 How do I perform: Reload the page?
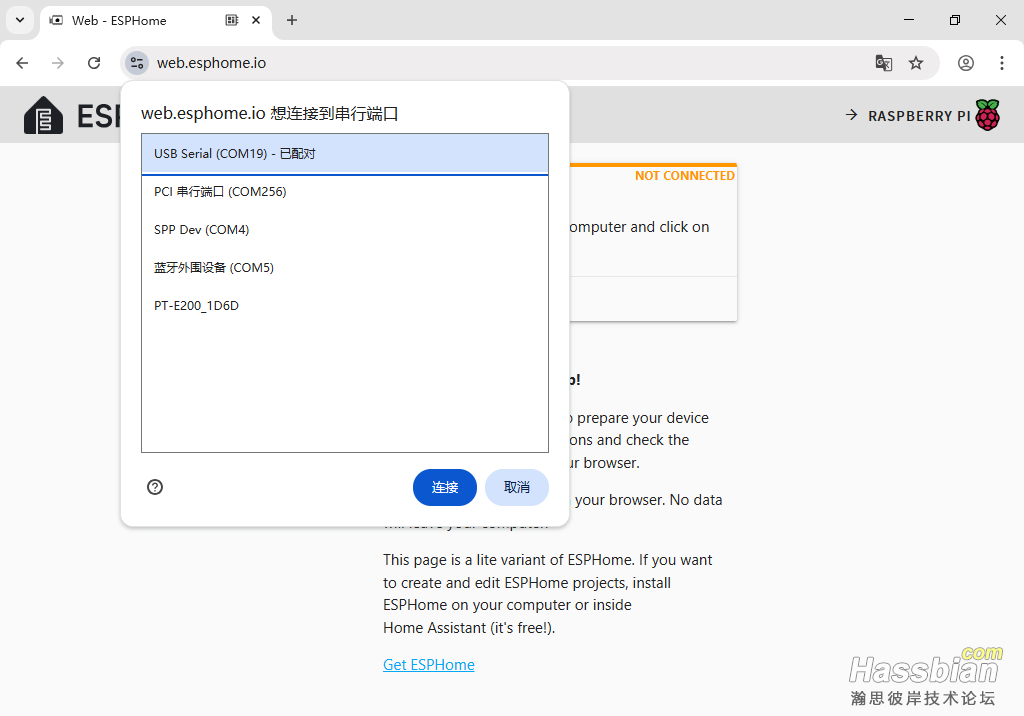pyautogui.click(x=94, y=63)
